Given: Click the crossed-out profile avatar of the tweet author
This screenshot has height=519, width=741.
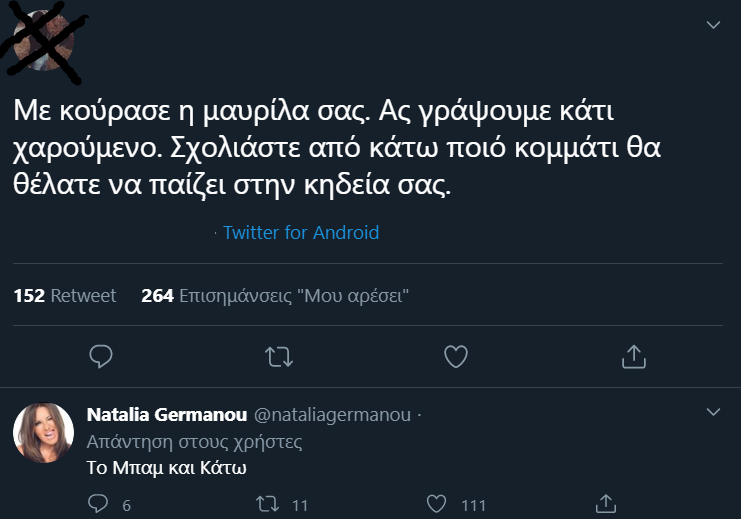Looking at the screenshot, I should [x=42, y=42].
